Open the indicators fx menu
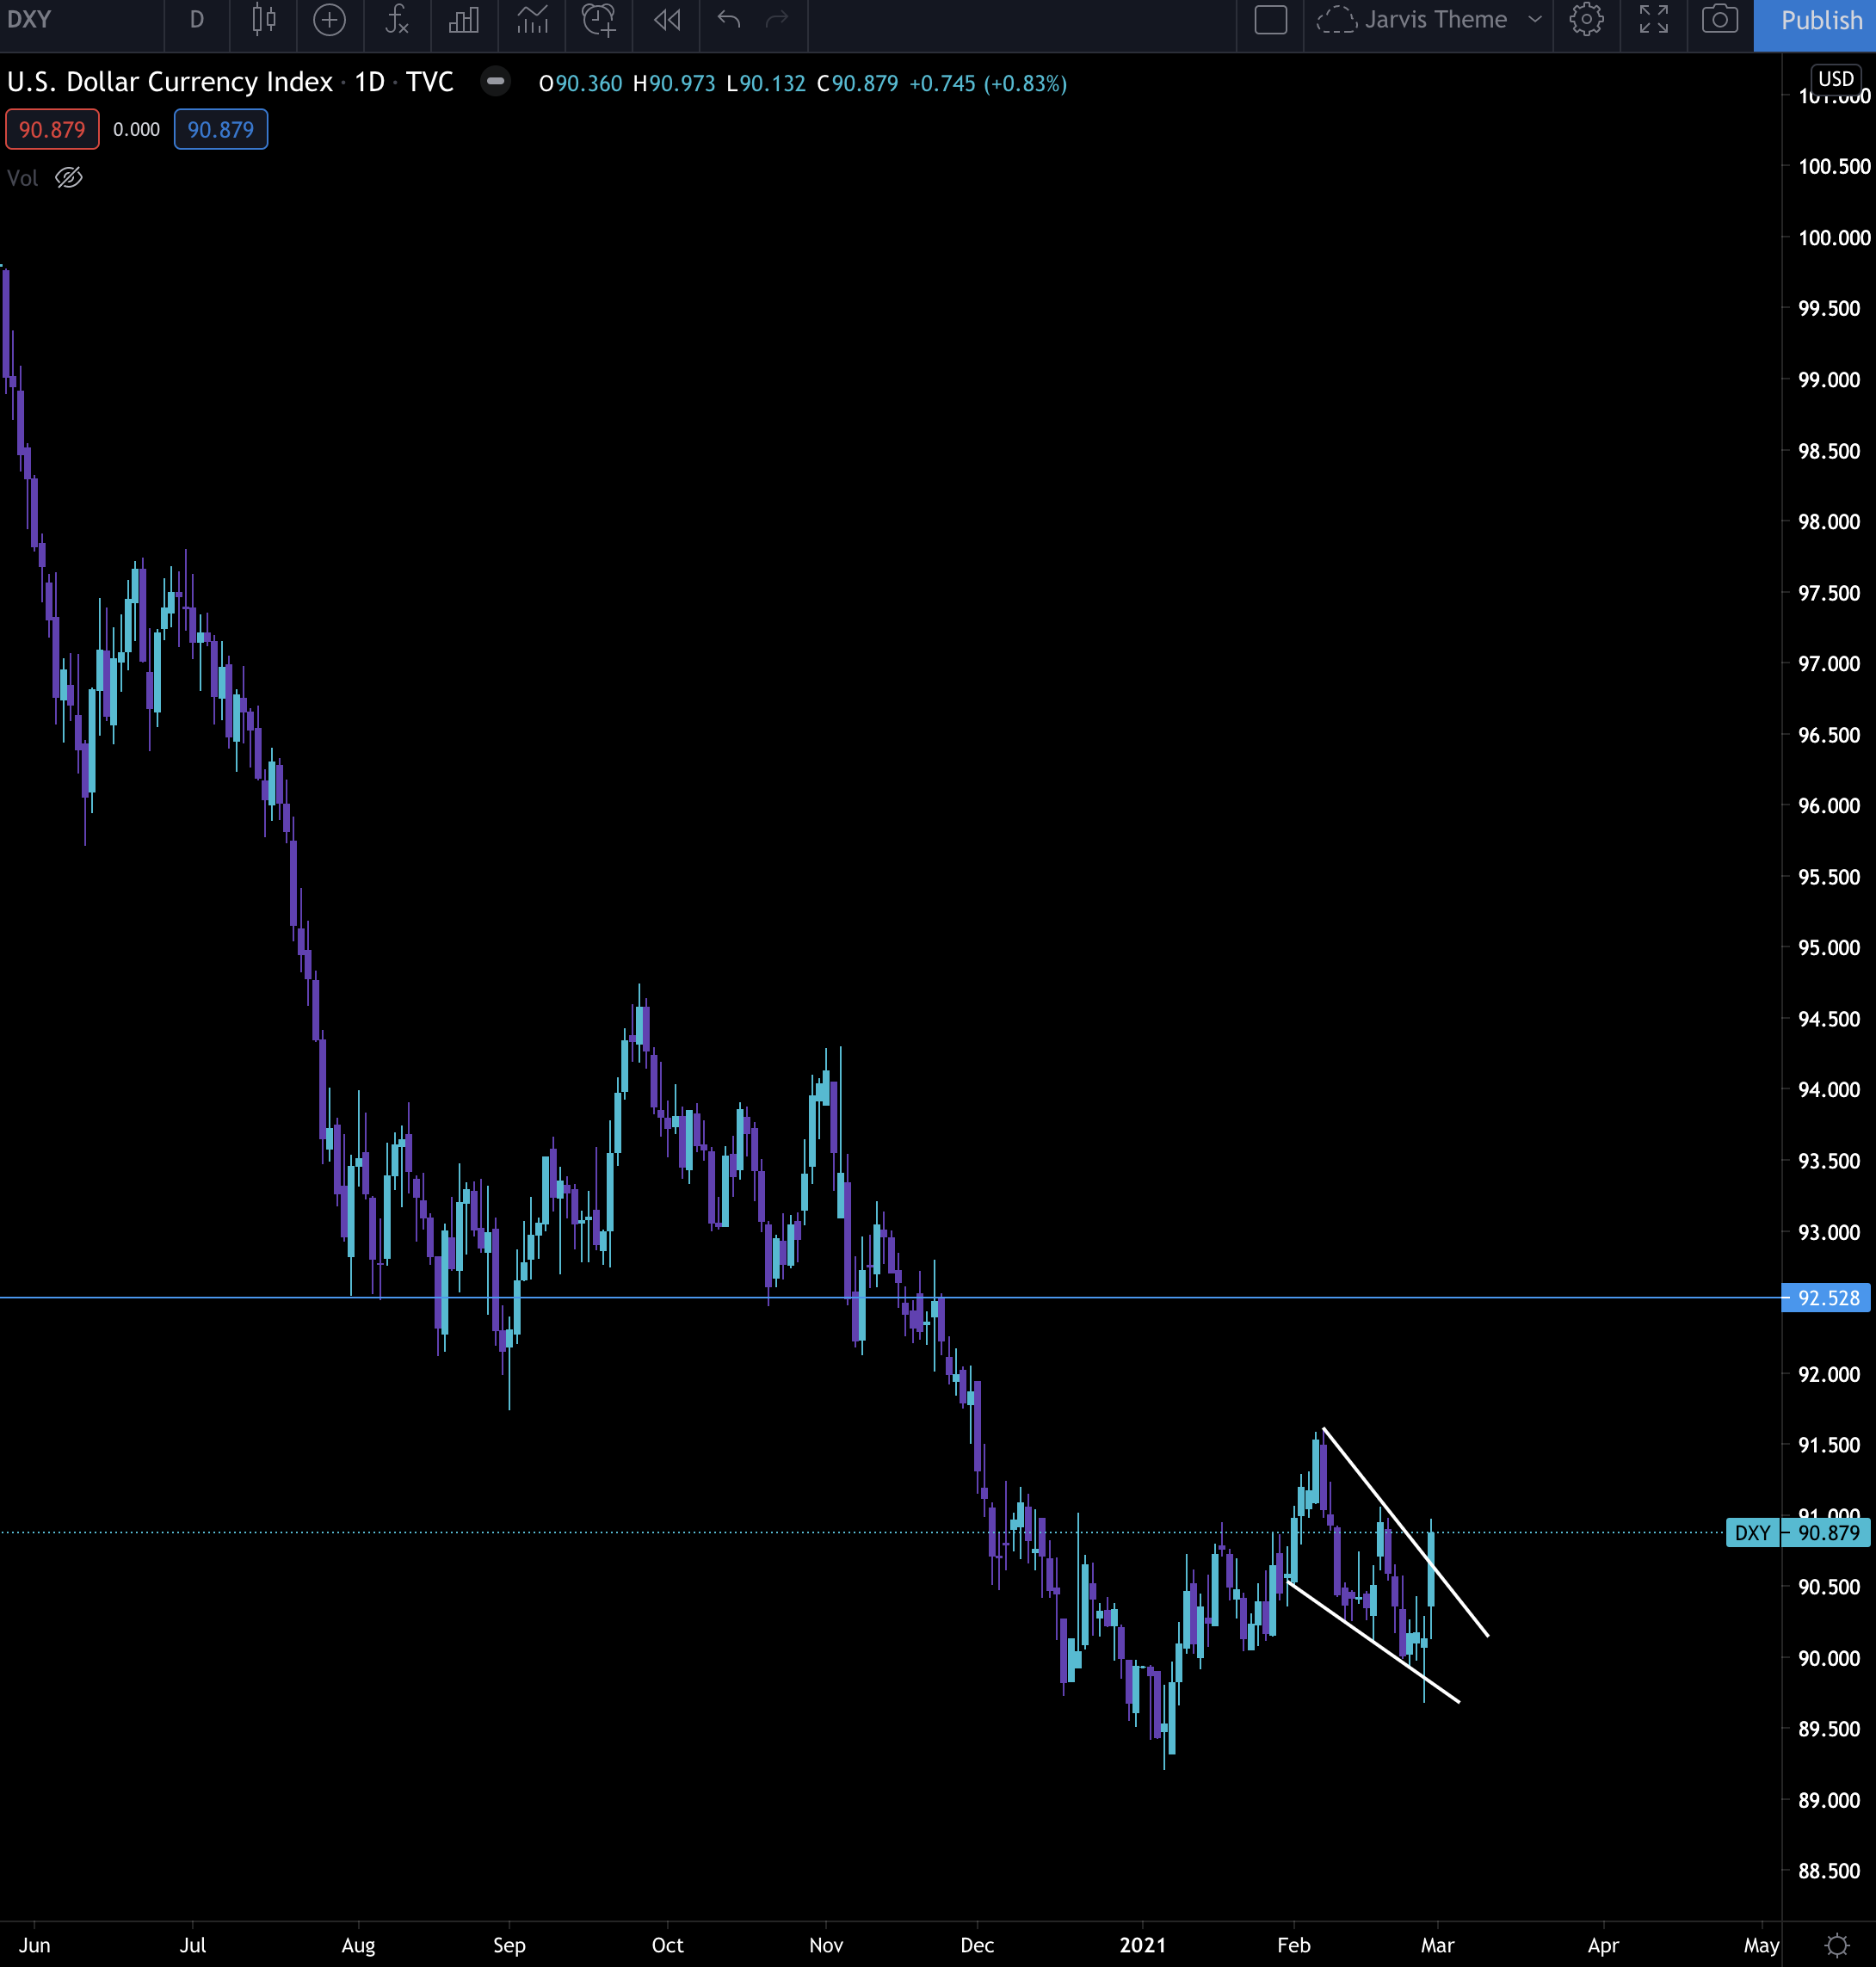 tap(397, 20)
